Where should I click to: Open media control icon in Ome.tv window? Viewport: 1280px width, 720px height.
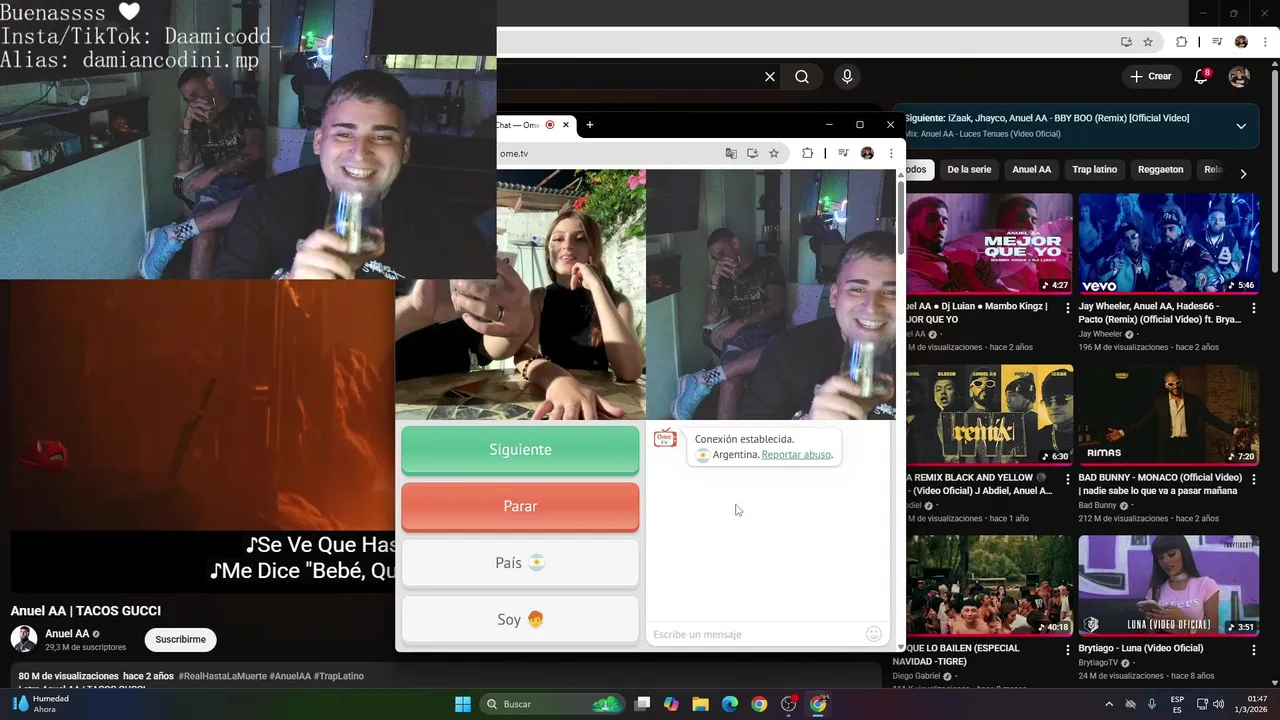843,153
